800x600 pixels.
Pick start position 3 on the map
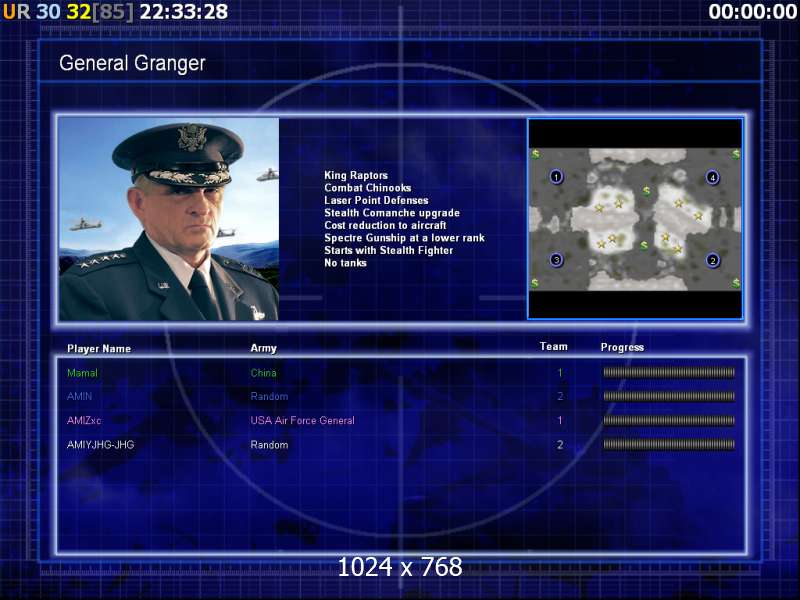(x=557, y=260)
